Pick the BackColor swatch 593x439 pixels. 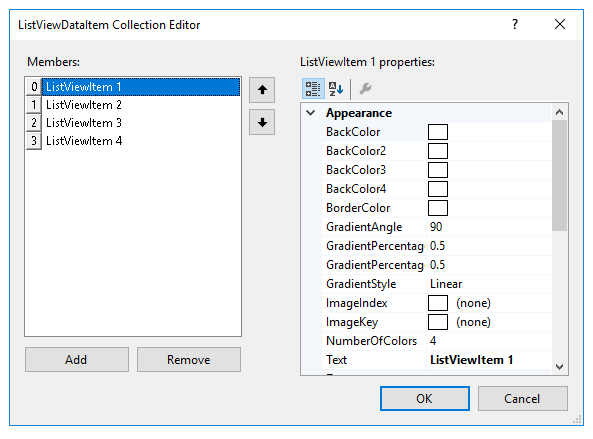point(438,132)
